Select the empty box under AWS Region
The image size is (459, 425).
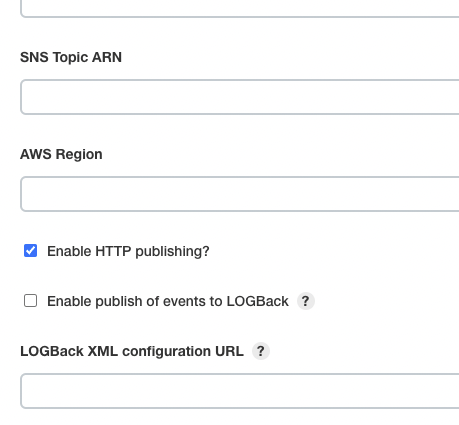point(240,194)
